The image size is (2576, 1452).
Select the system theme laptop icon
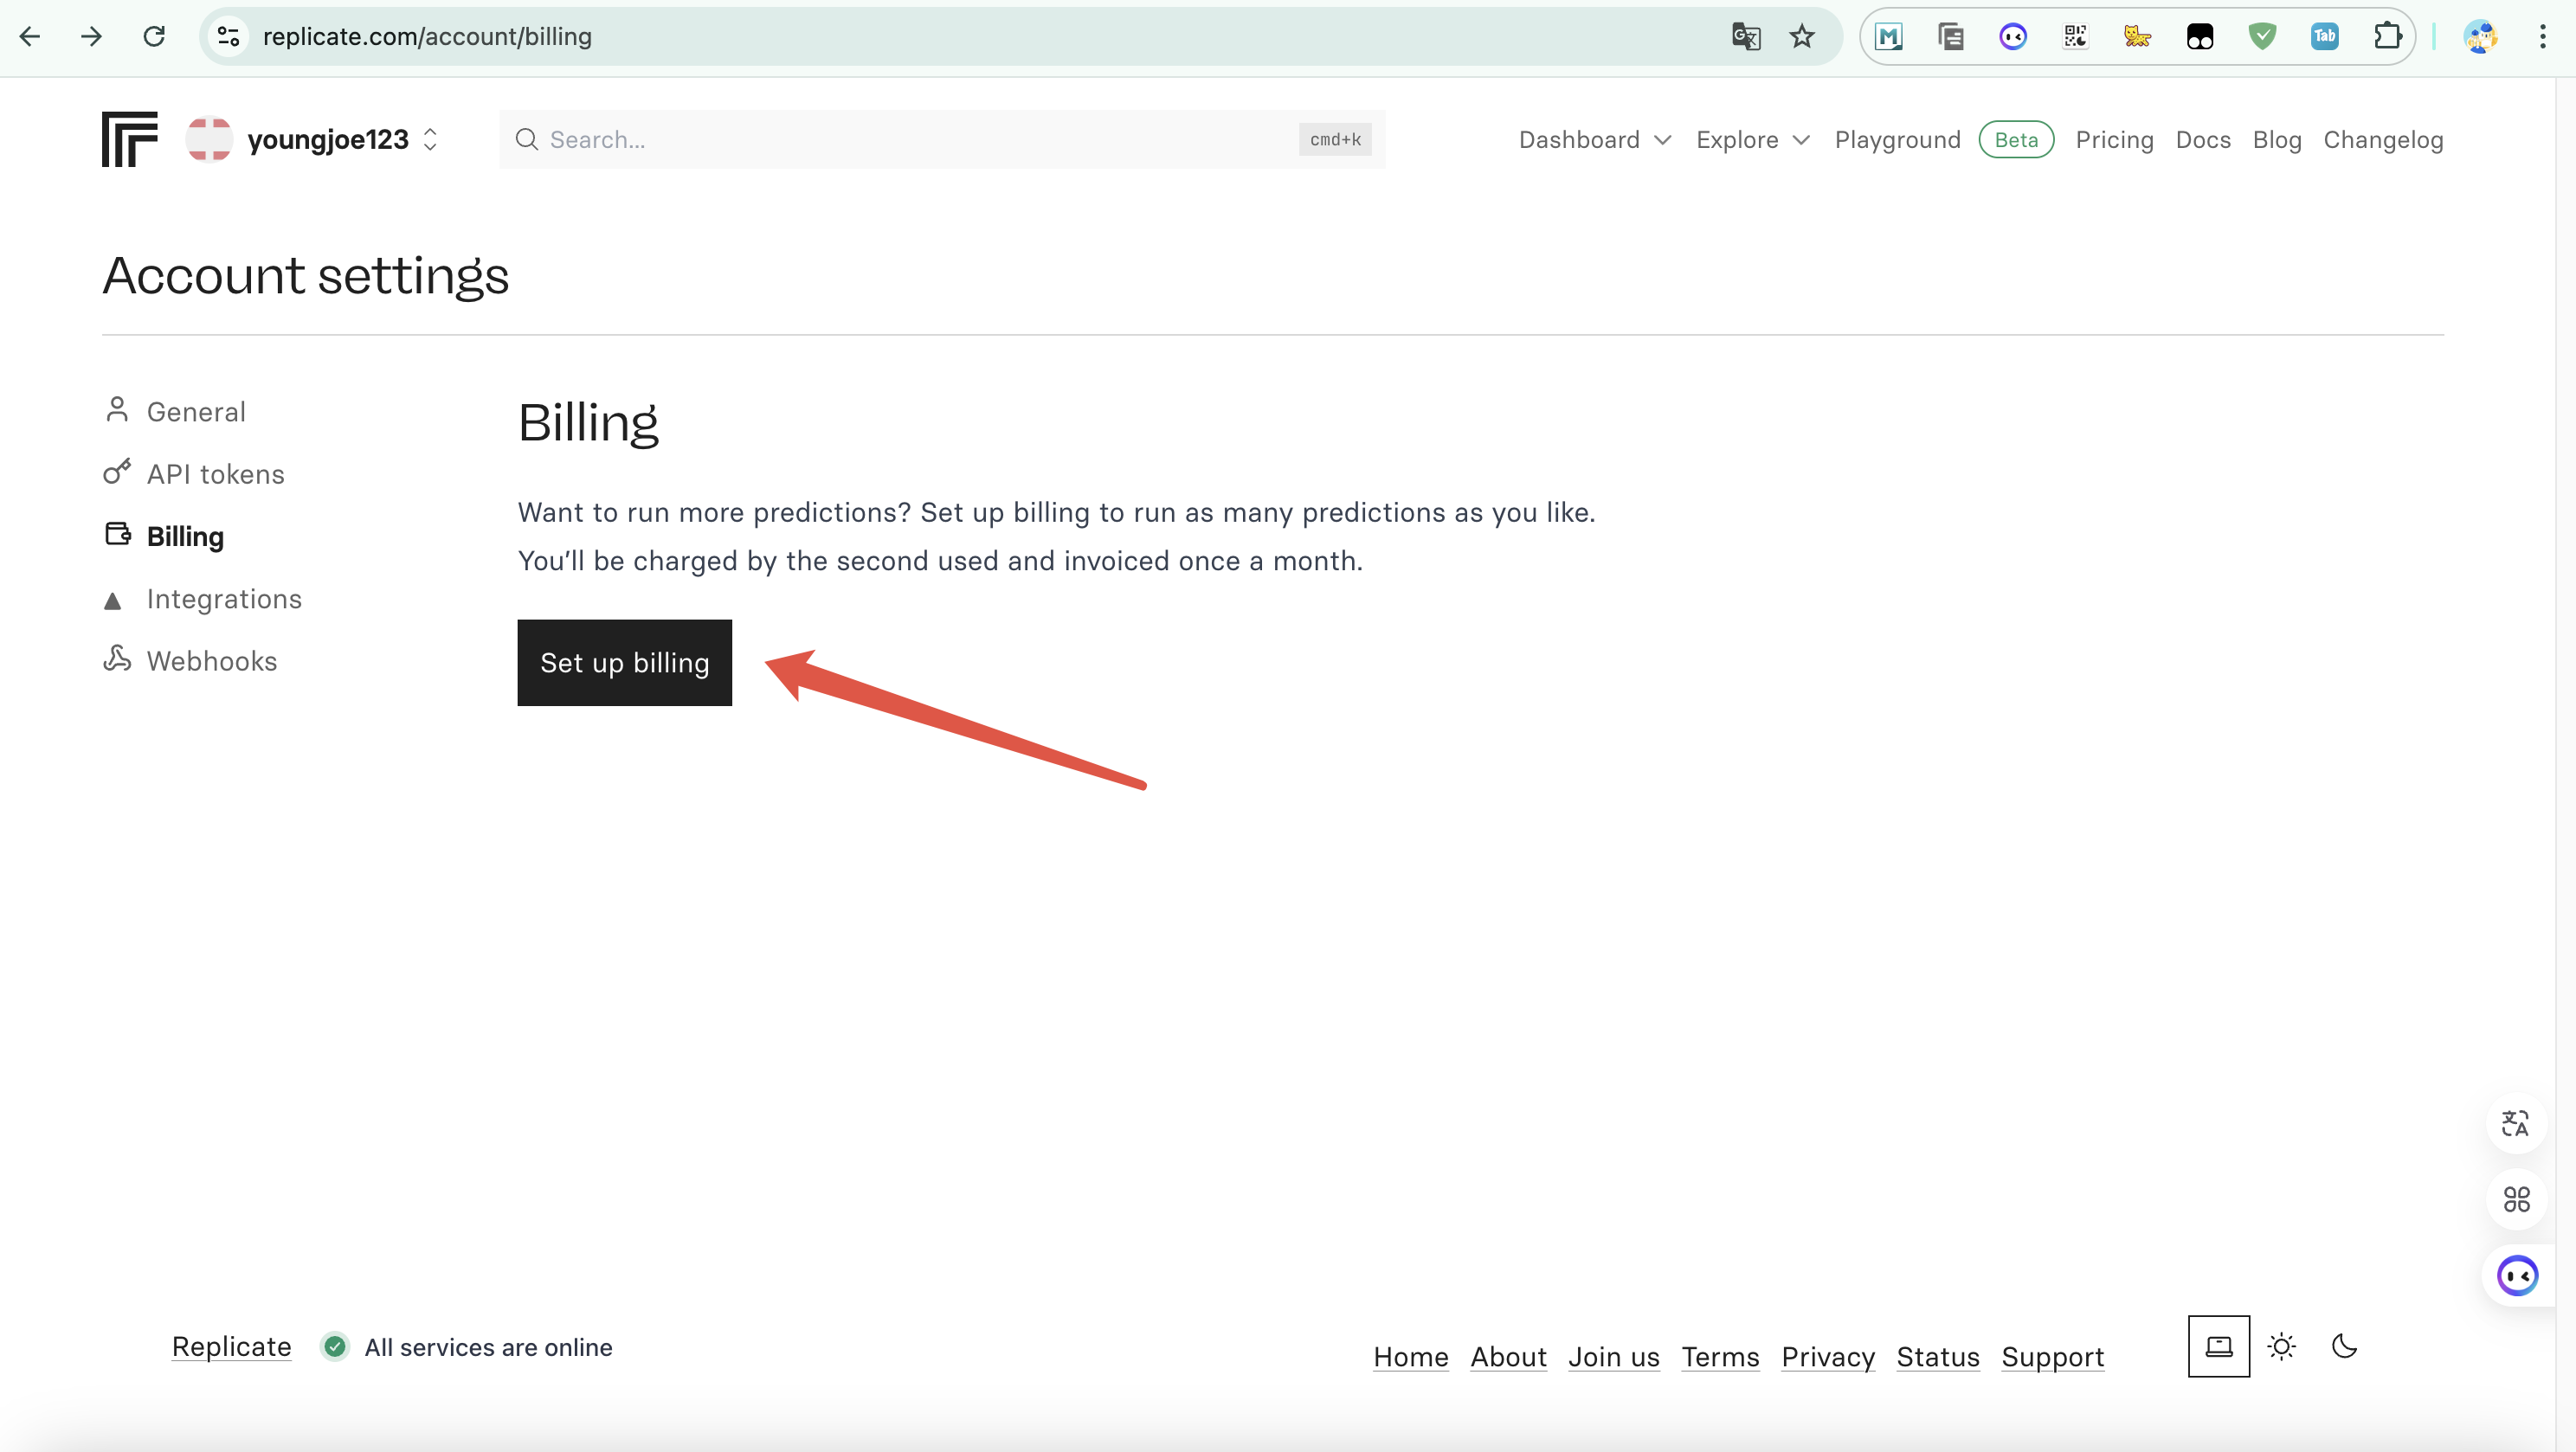(x=2218, y=1346)
